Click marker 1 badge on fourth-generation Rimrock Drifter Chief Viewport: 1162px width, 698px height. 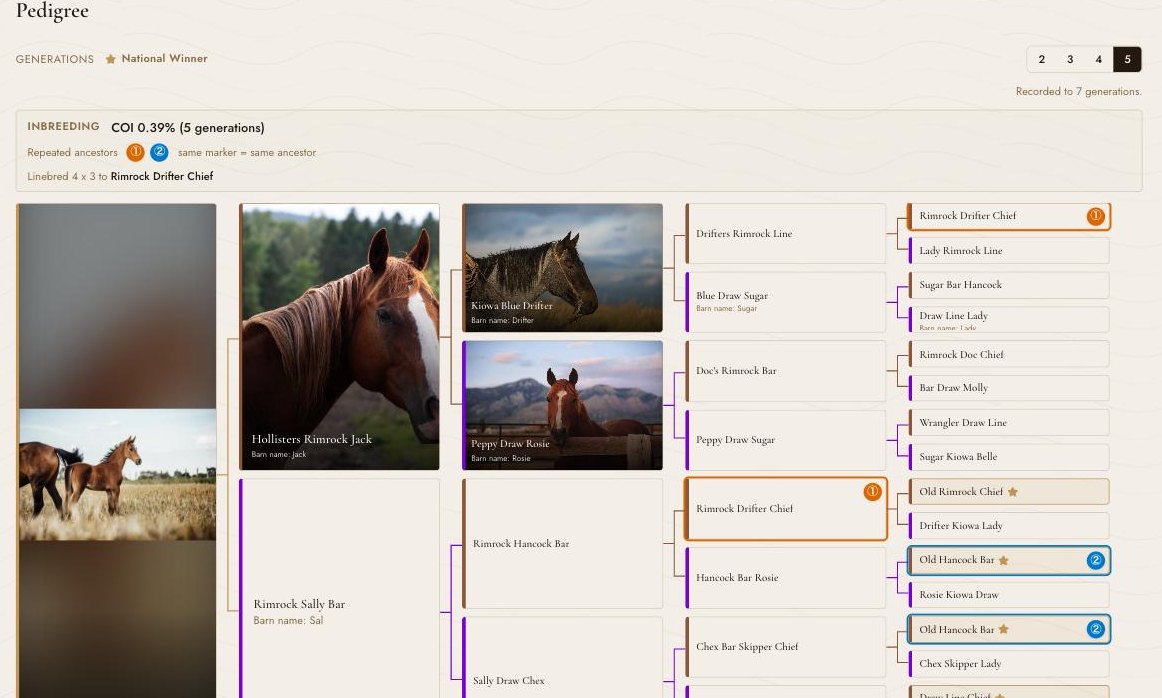[872, 491]
